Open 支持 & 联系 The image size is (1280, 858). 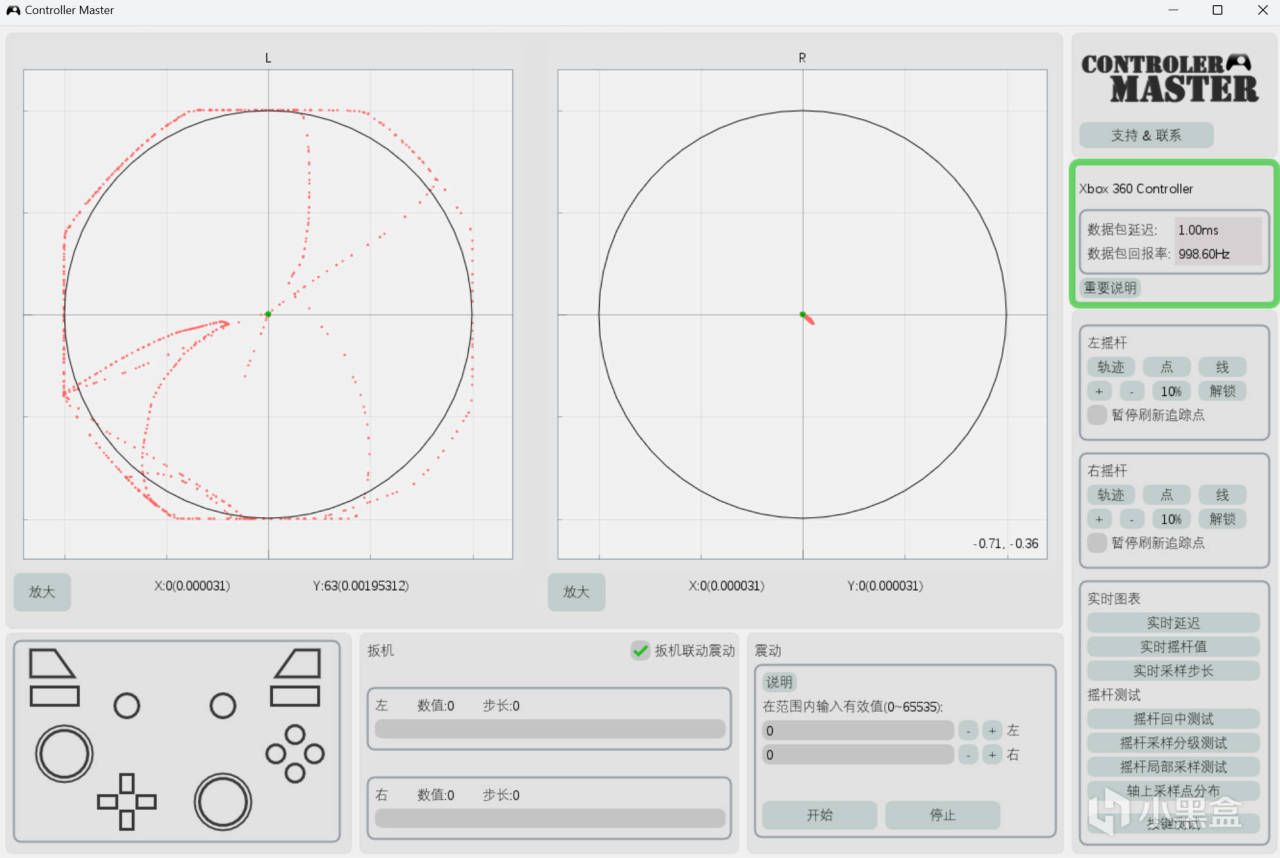[x=1146, y=135]
